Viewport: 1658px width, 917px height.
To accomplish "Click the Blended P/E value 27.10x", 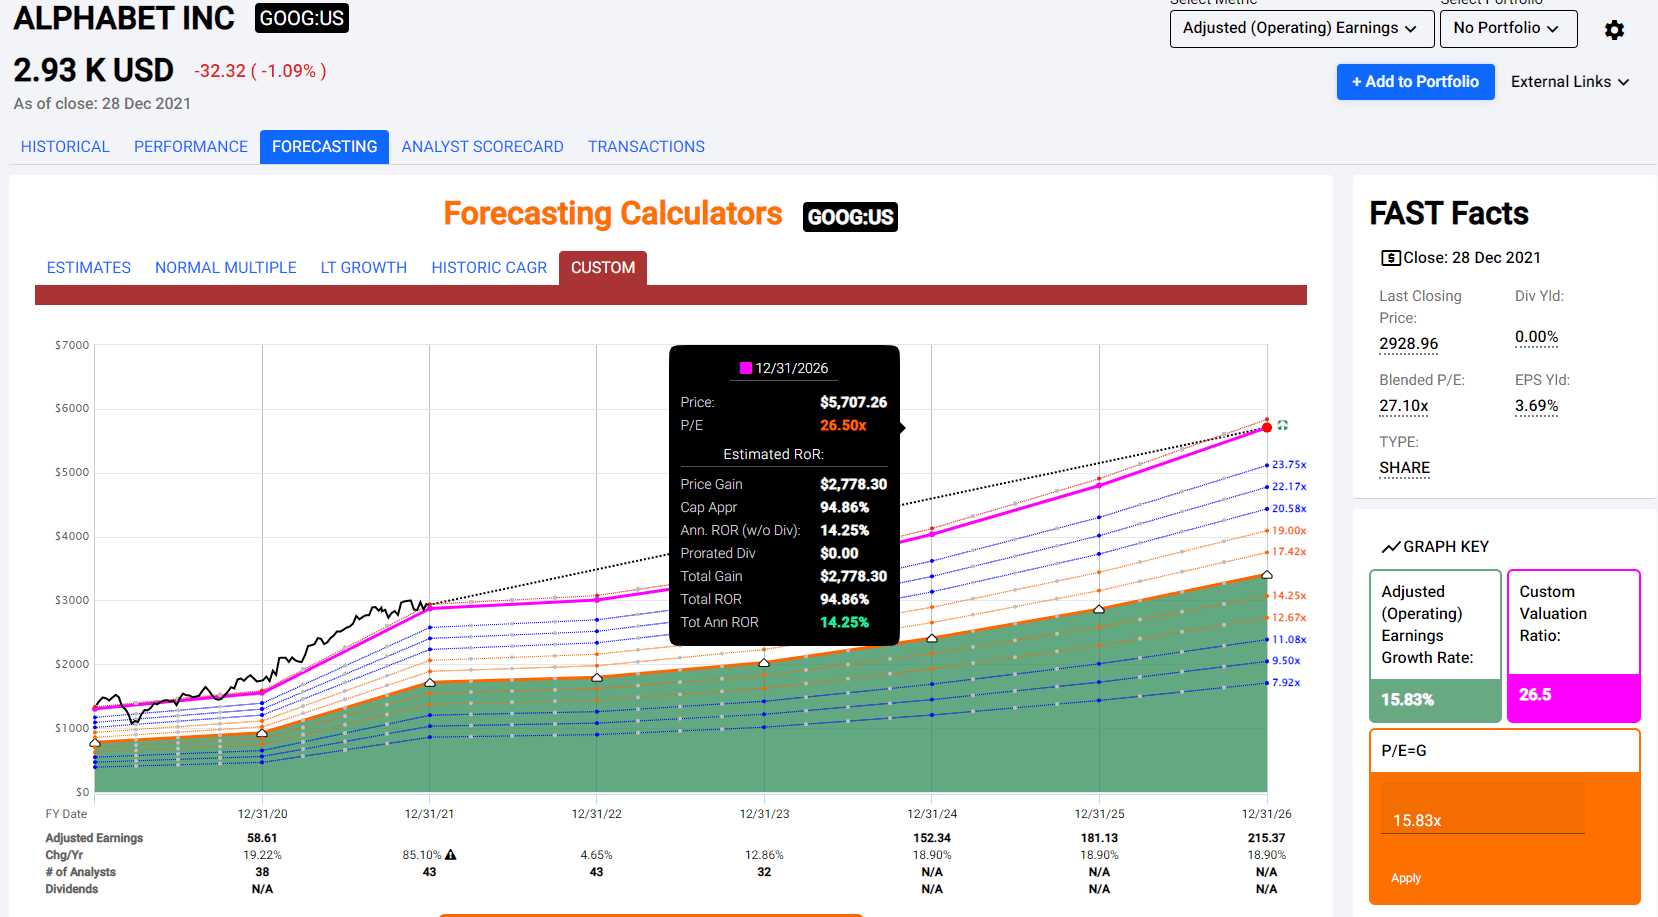I will [1404, 406].
